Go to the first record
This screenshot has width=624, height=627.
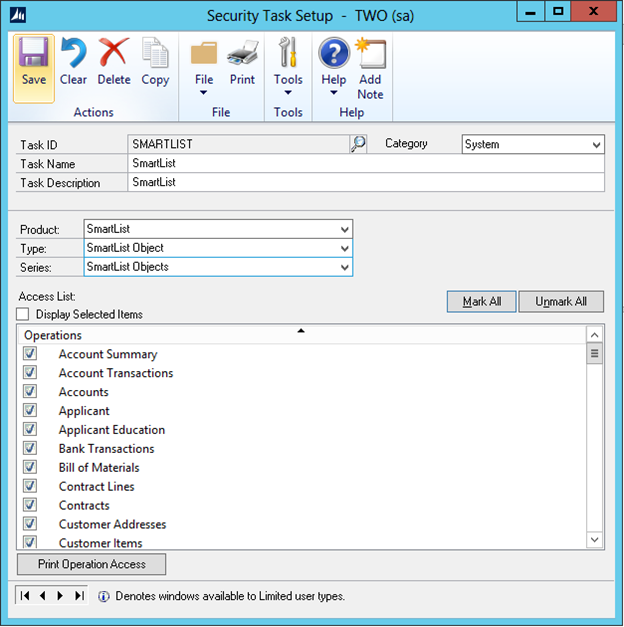pos(25,596)
